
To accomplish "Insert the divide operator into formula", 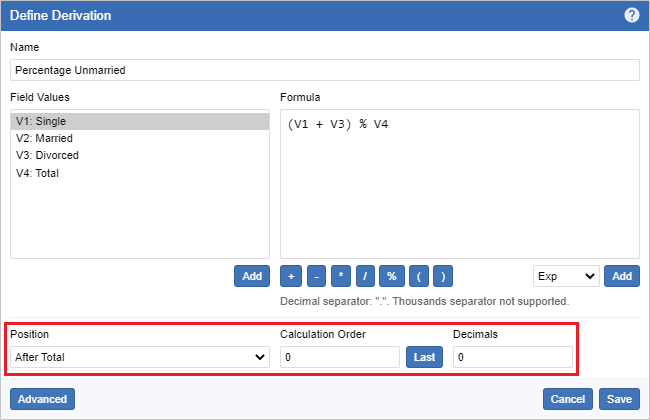I will click(x=366, y=276).
